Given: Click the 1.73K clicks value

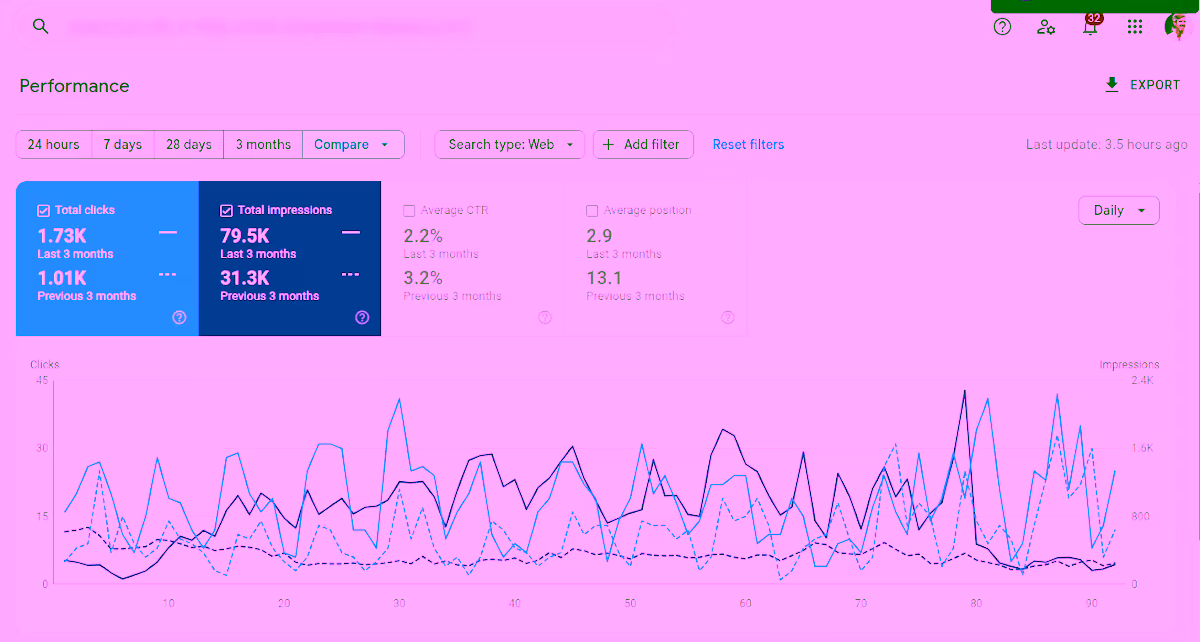Looking at the screenshot, I should pyautogui.click(x=61, y=236).
